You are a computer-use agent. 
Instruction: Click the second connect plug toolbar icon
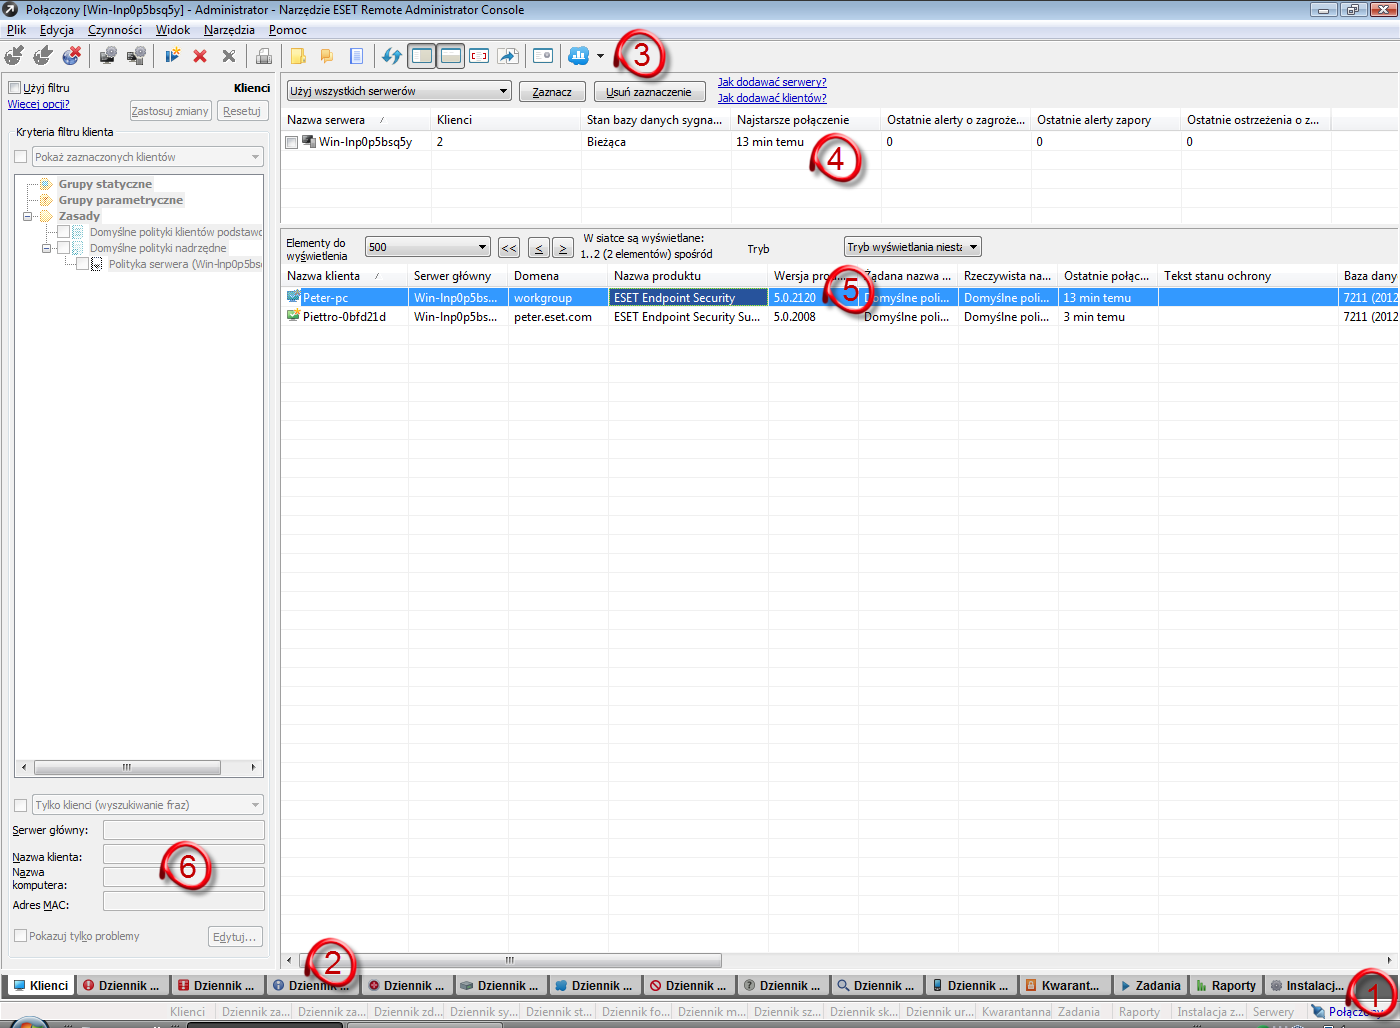pos(43,56)
